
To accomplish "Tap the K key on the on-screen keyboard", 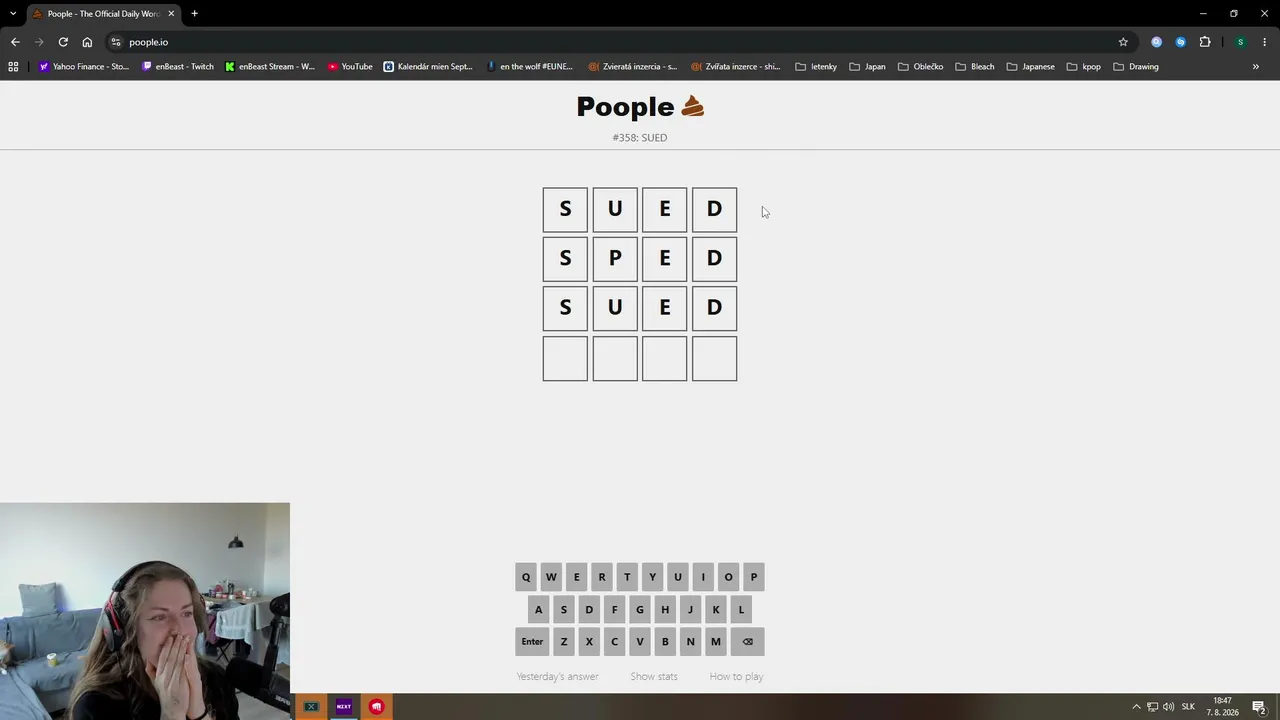I will tap(716, 609).
